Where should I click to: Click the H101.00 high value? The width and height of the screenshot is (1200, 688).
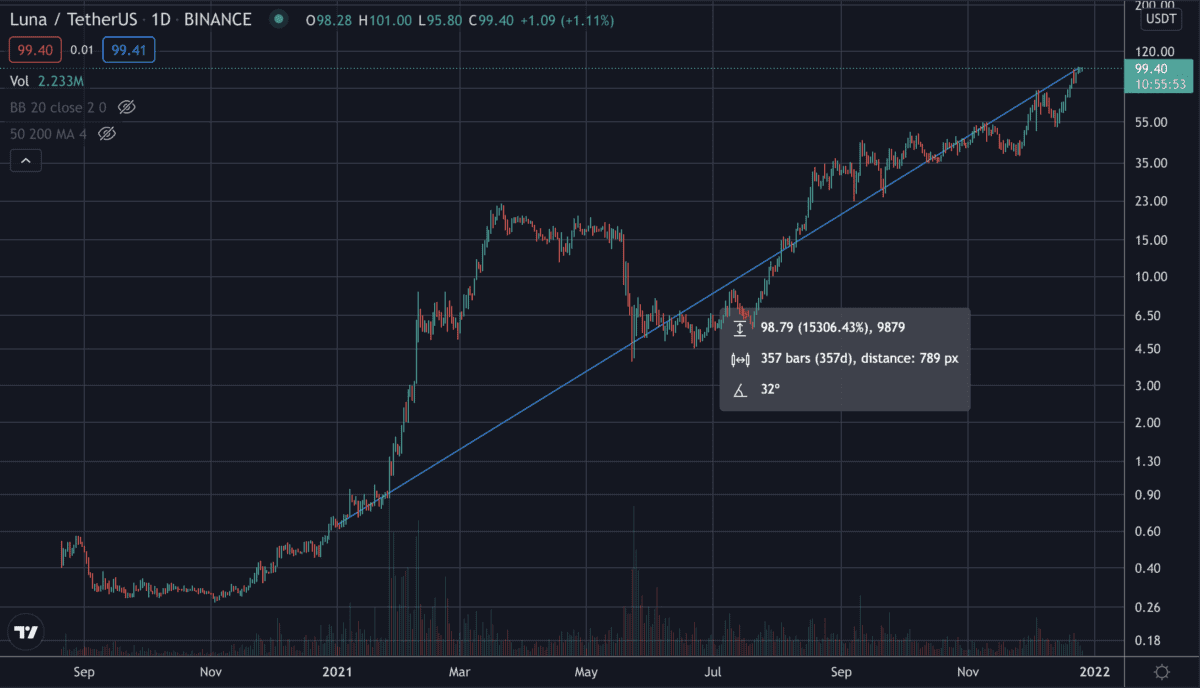pyautogui.click(x=383, y=20)
